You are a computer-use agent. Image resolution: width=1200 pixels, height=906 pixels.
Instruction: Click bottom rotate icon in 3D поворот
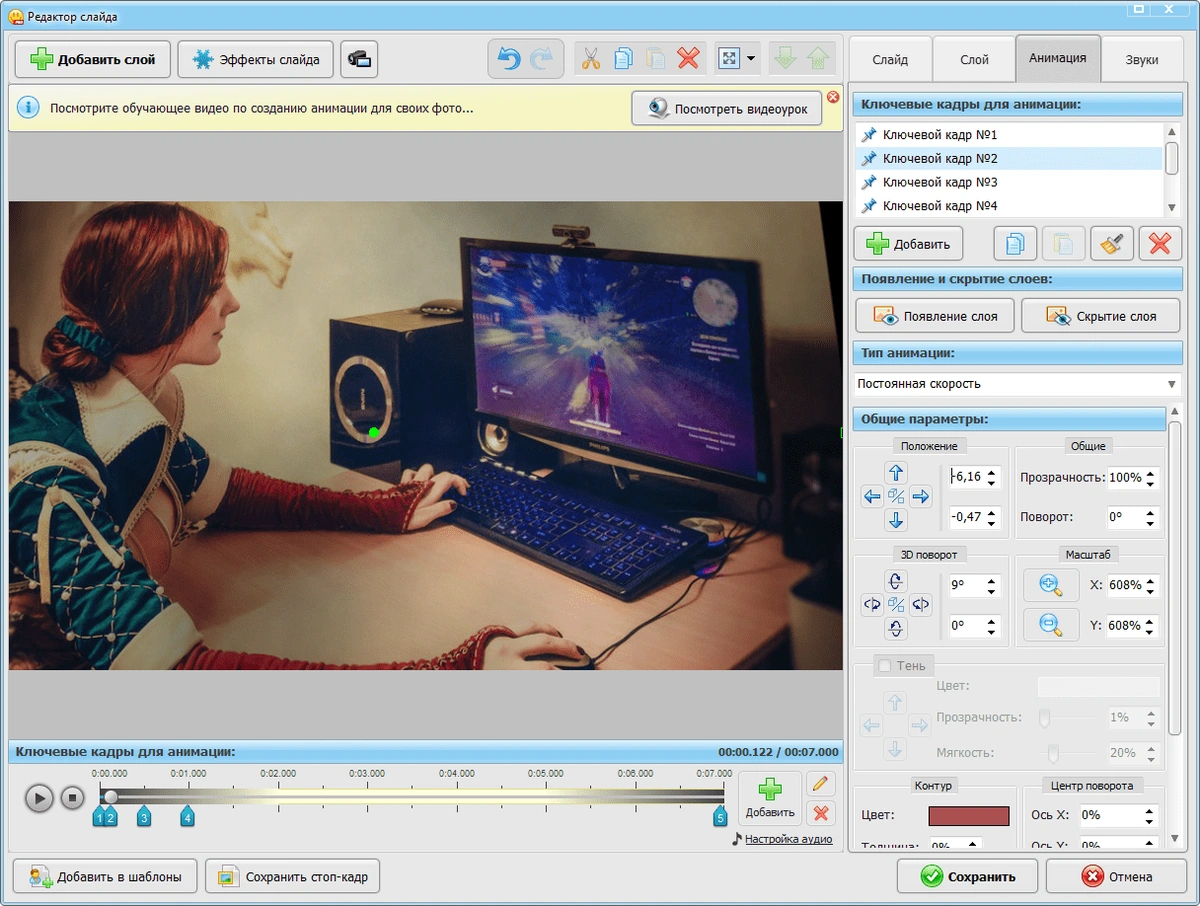(896, 628)
